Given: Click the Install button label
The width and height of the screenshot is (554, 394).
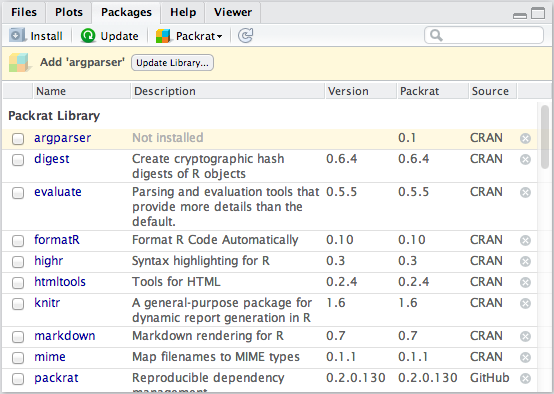Looking at the screenshot, I should [x=46, y=36].
